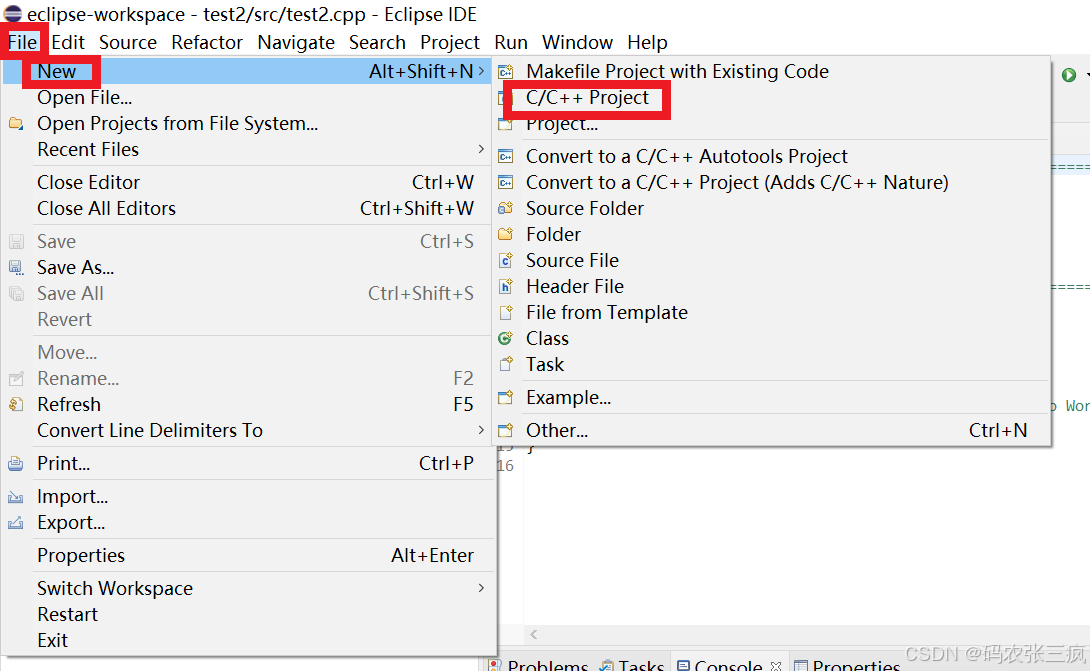Open the Help menu

647,42
